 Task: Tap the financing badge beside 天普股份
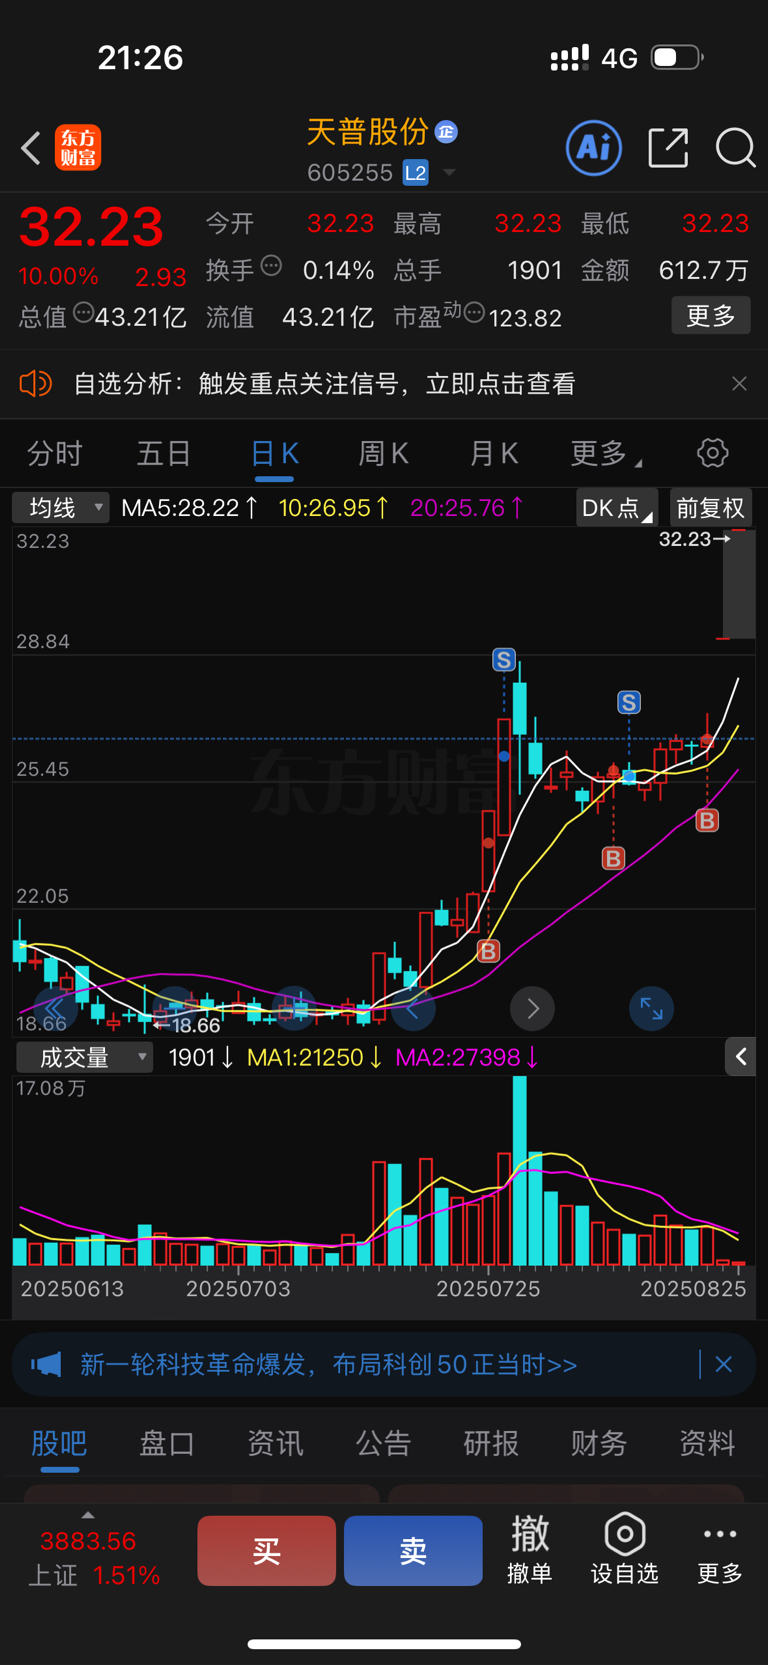coord(446,131)
